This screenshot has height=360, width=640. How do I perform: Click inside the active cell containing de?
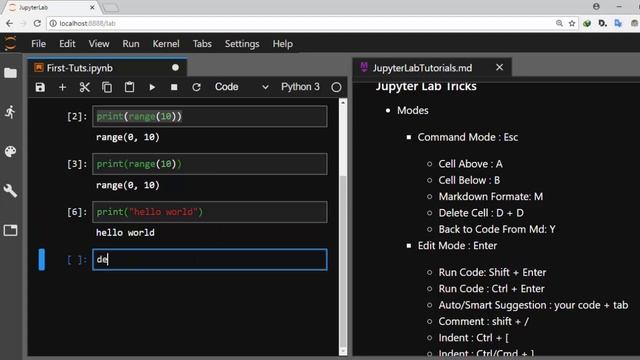(x=210, y=260)
